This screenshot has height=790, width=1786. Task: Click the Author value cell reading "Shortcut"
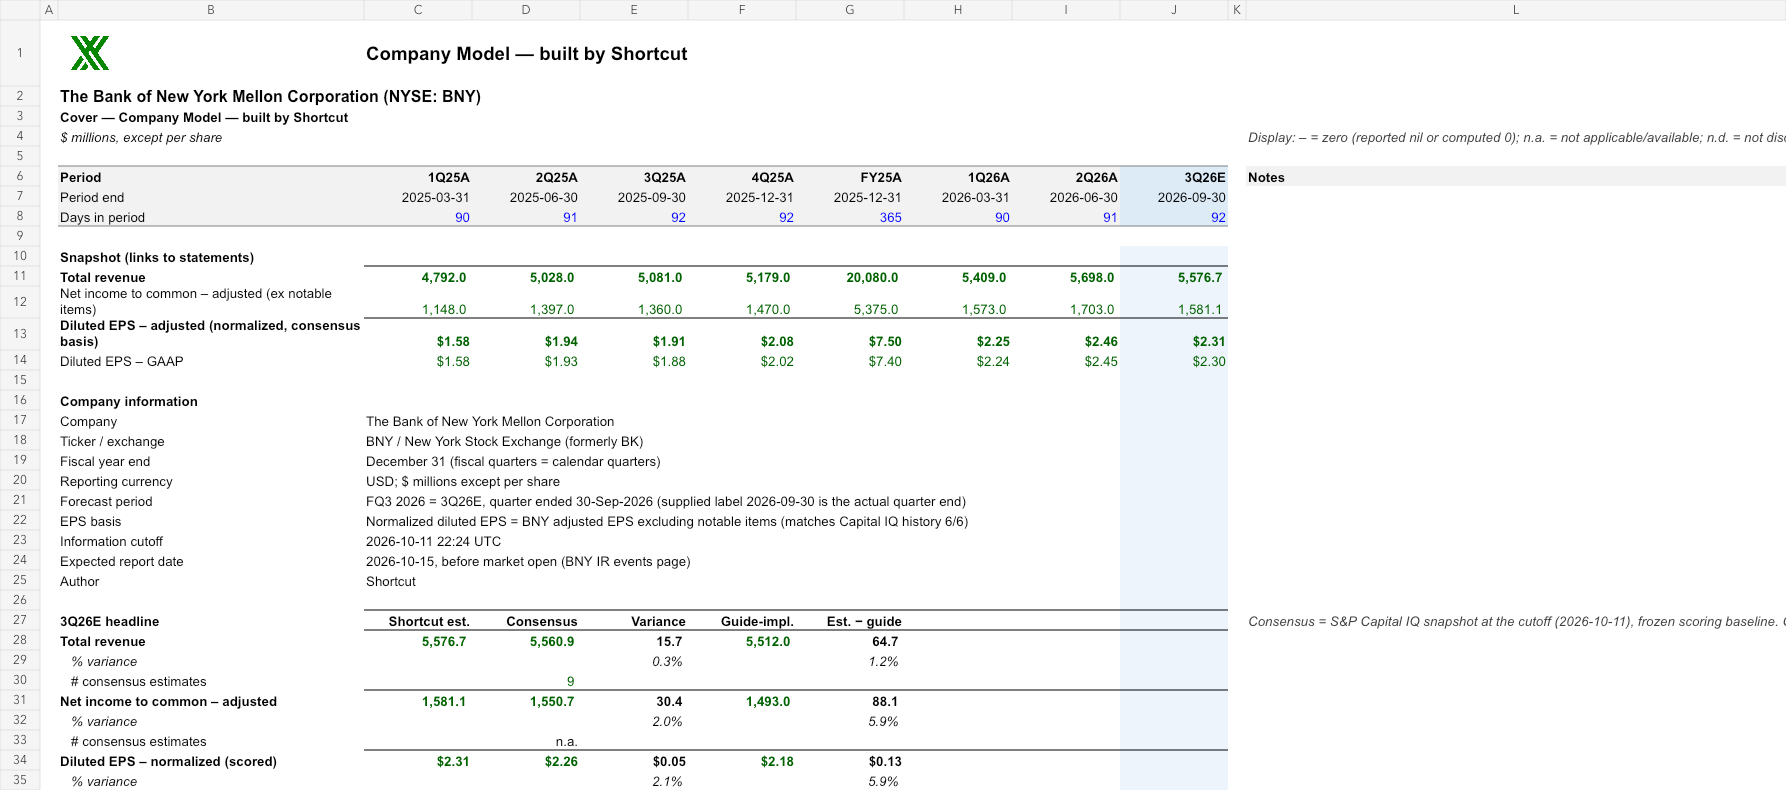point(391,581)
